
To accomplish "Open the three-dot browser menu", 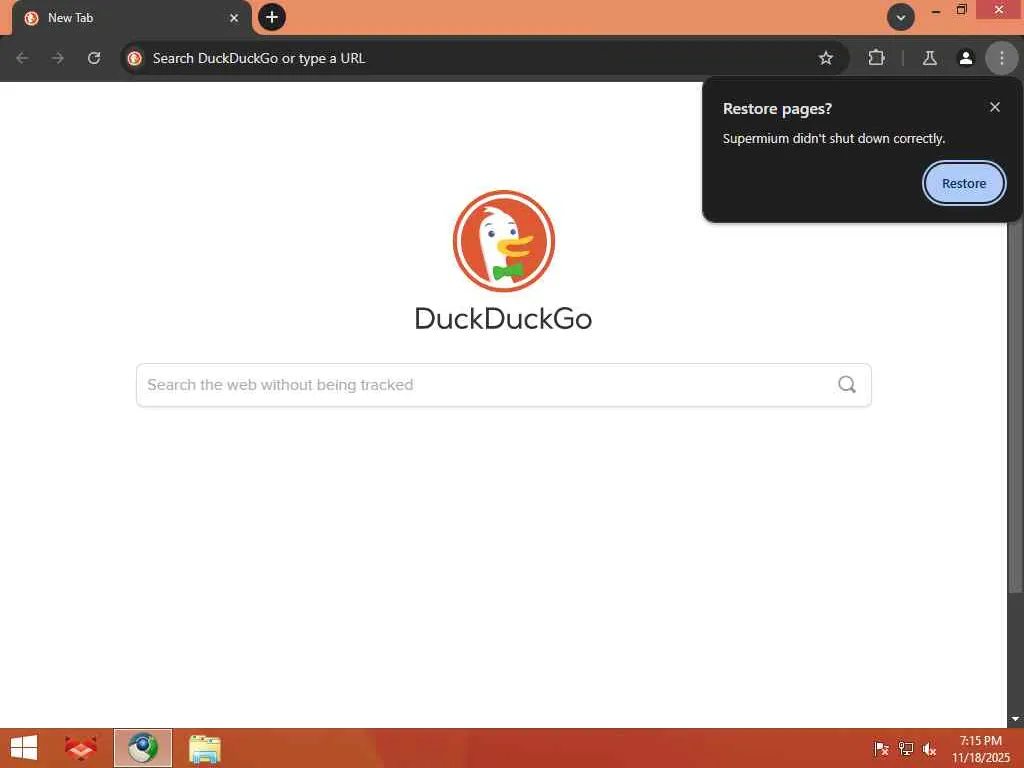I will (1001, 58).
